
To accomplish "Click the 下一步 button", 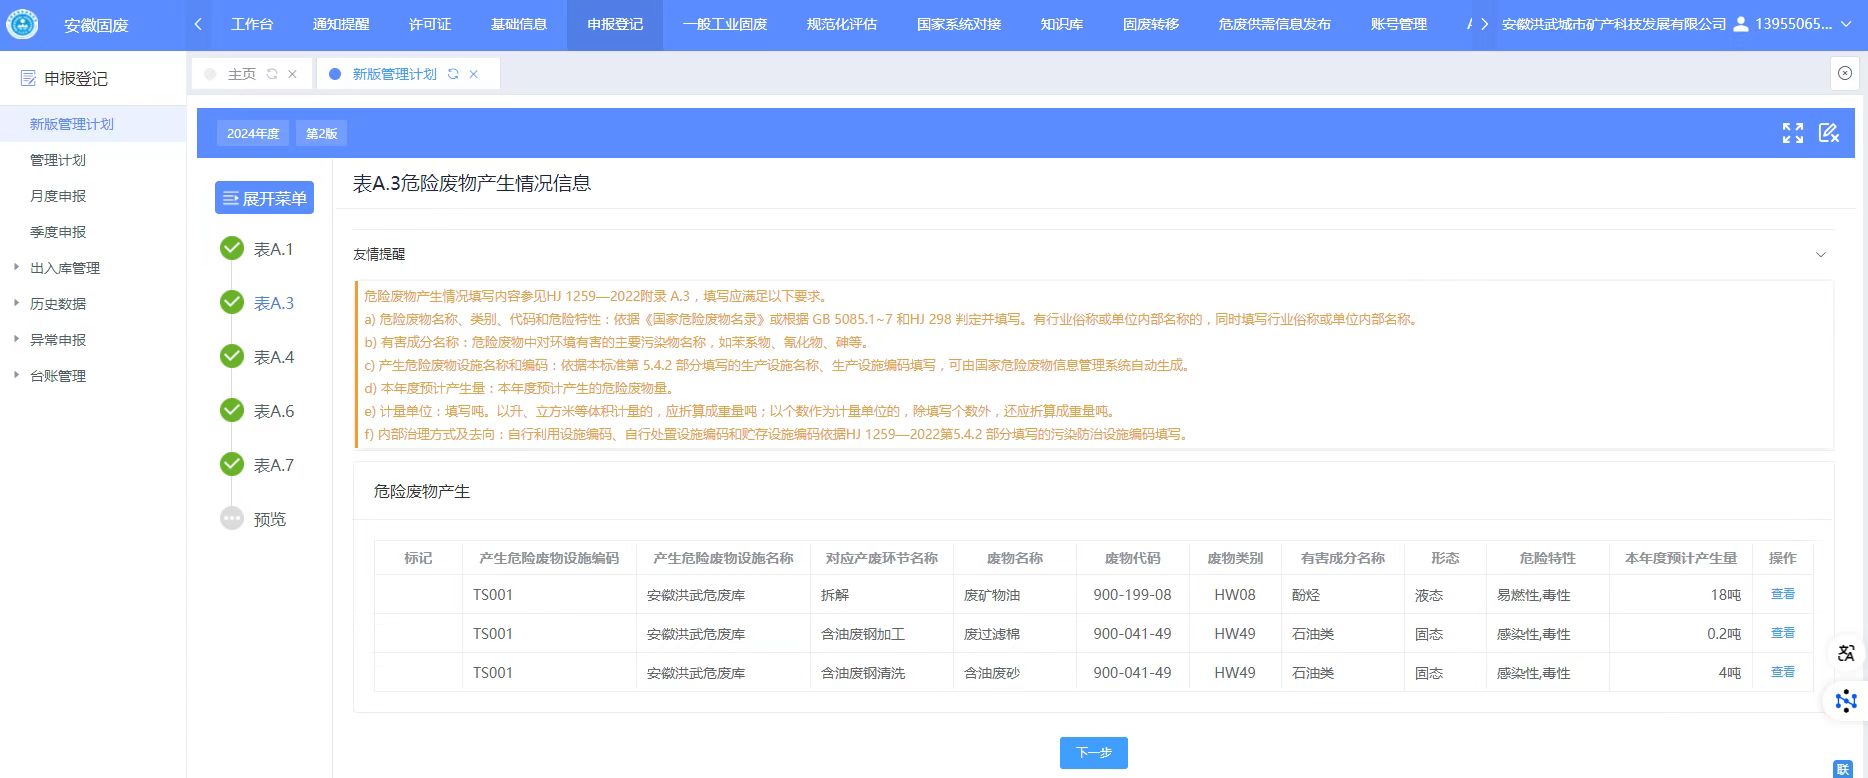I will 1093,752.
